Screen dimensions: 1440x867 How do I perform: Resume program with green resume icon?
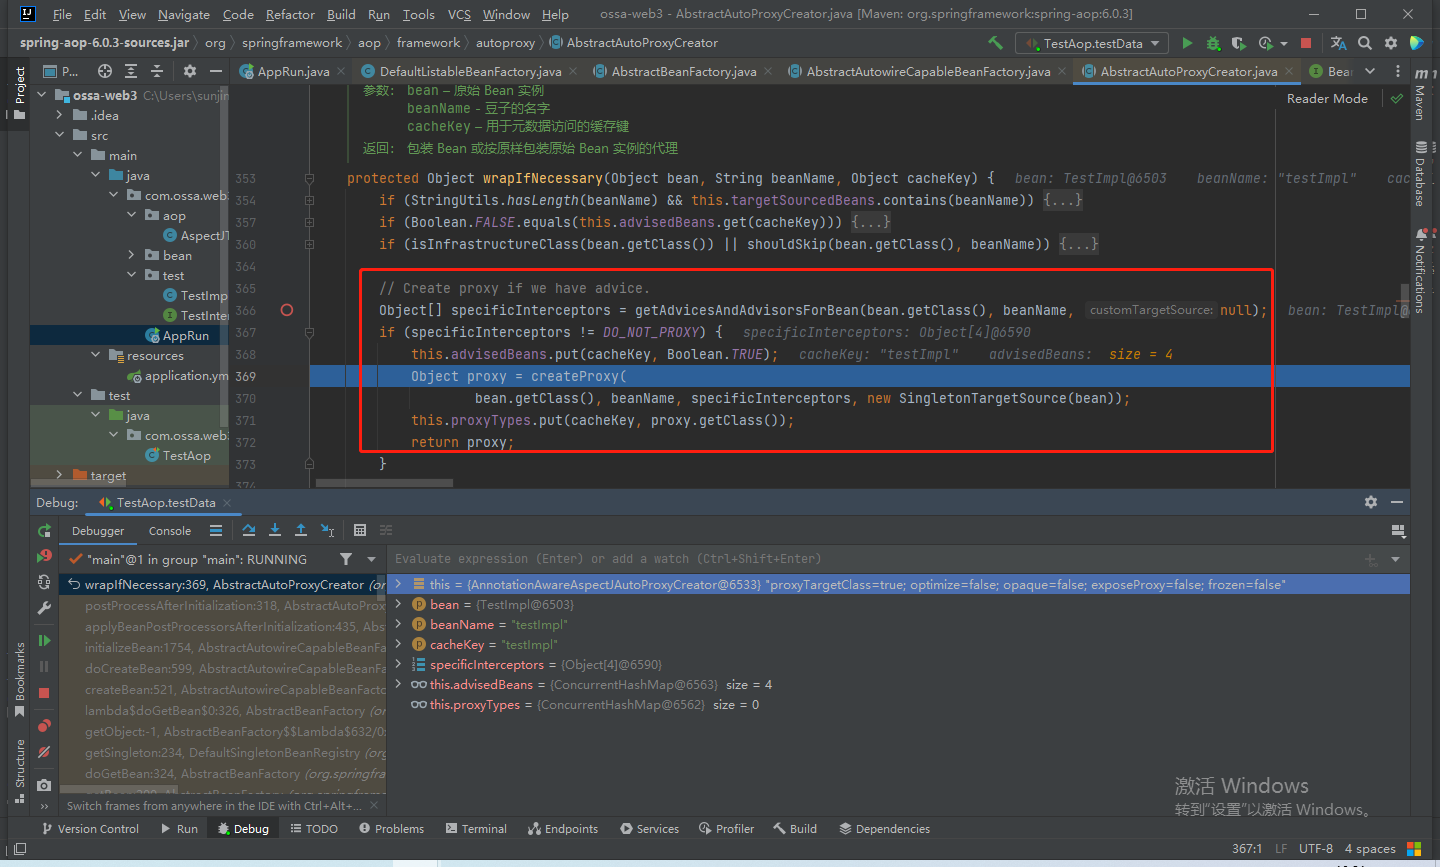pos(44,640)
